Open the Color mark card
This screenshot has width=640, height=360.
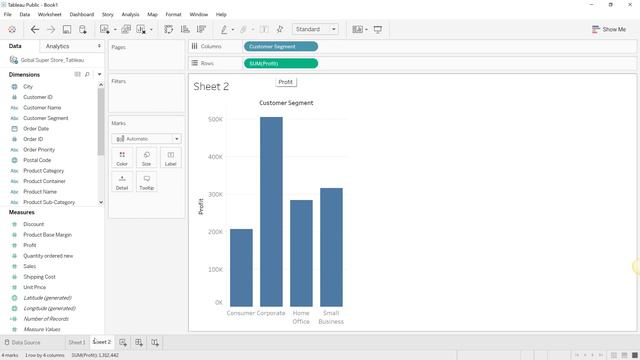(x=122, y=158)
